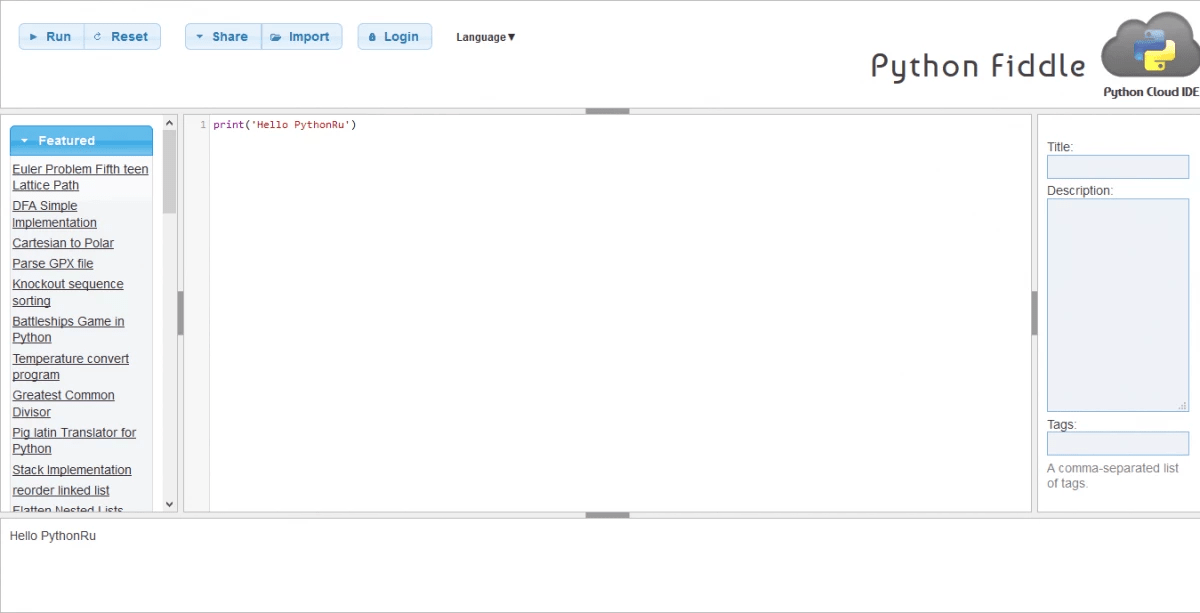Click the right panel collapse handle
Screen dimensions: 1200x613
click(x=1034, y=313)
